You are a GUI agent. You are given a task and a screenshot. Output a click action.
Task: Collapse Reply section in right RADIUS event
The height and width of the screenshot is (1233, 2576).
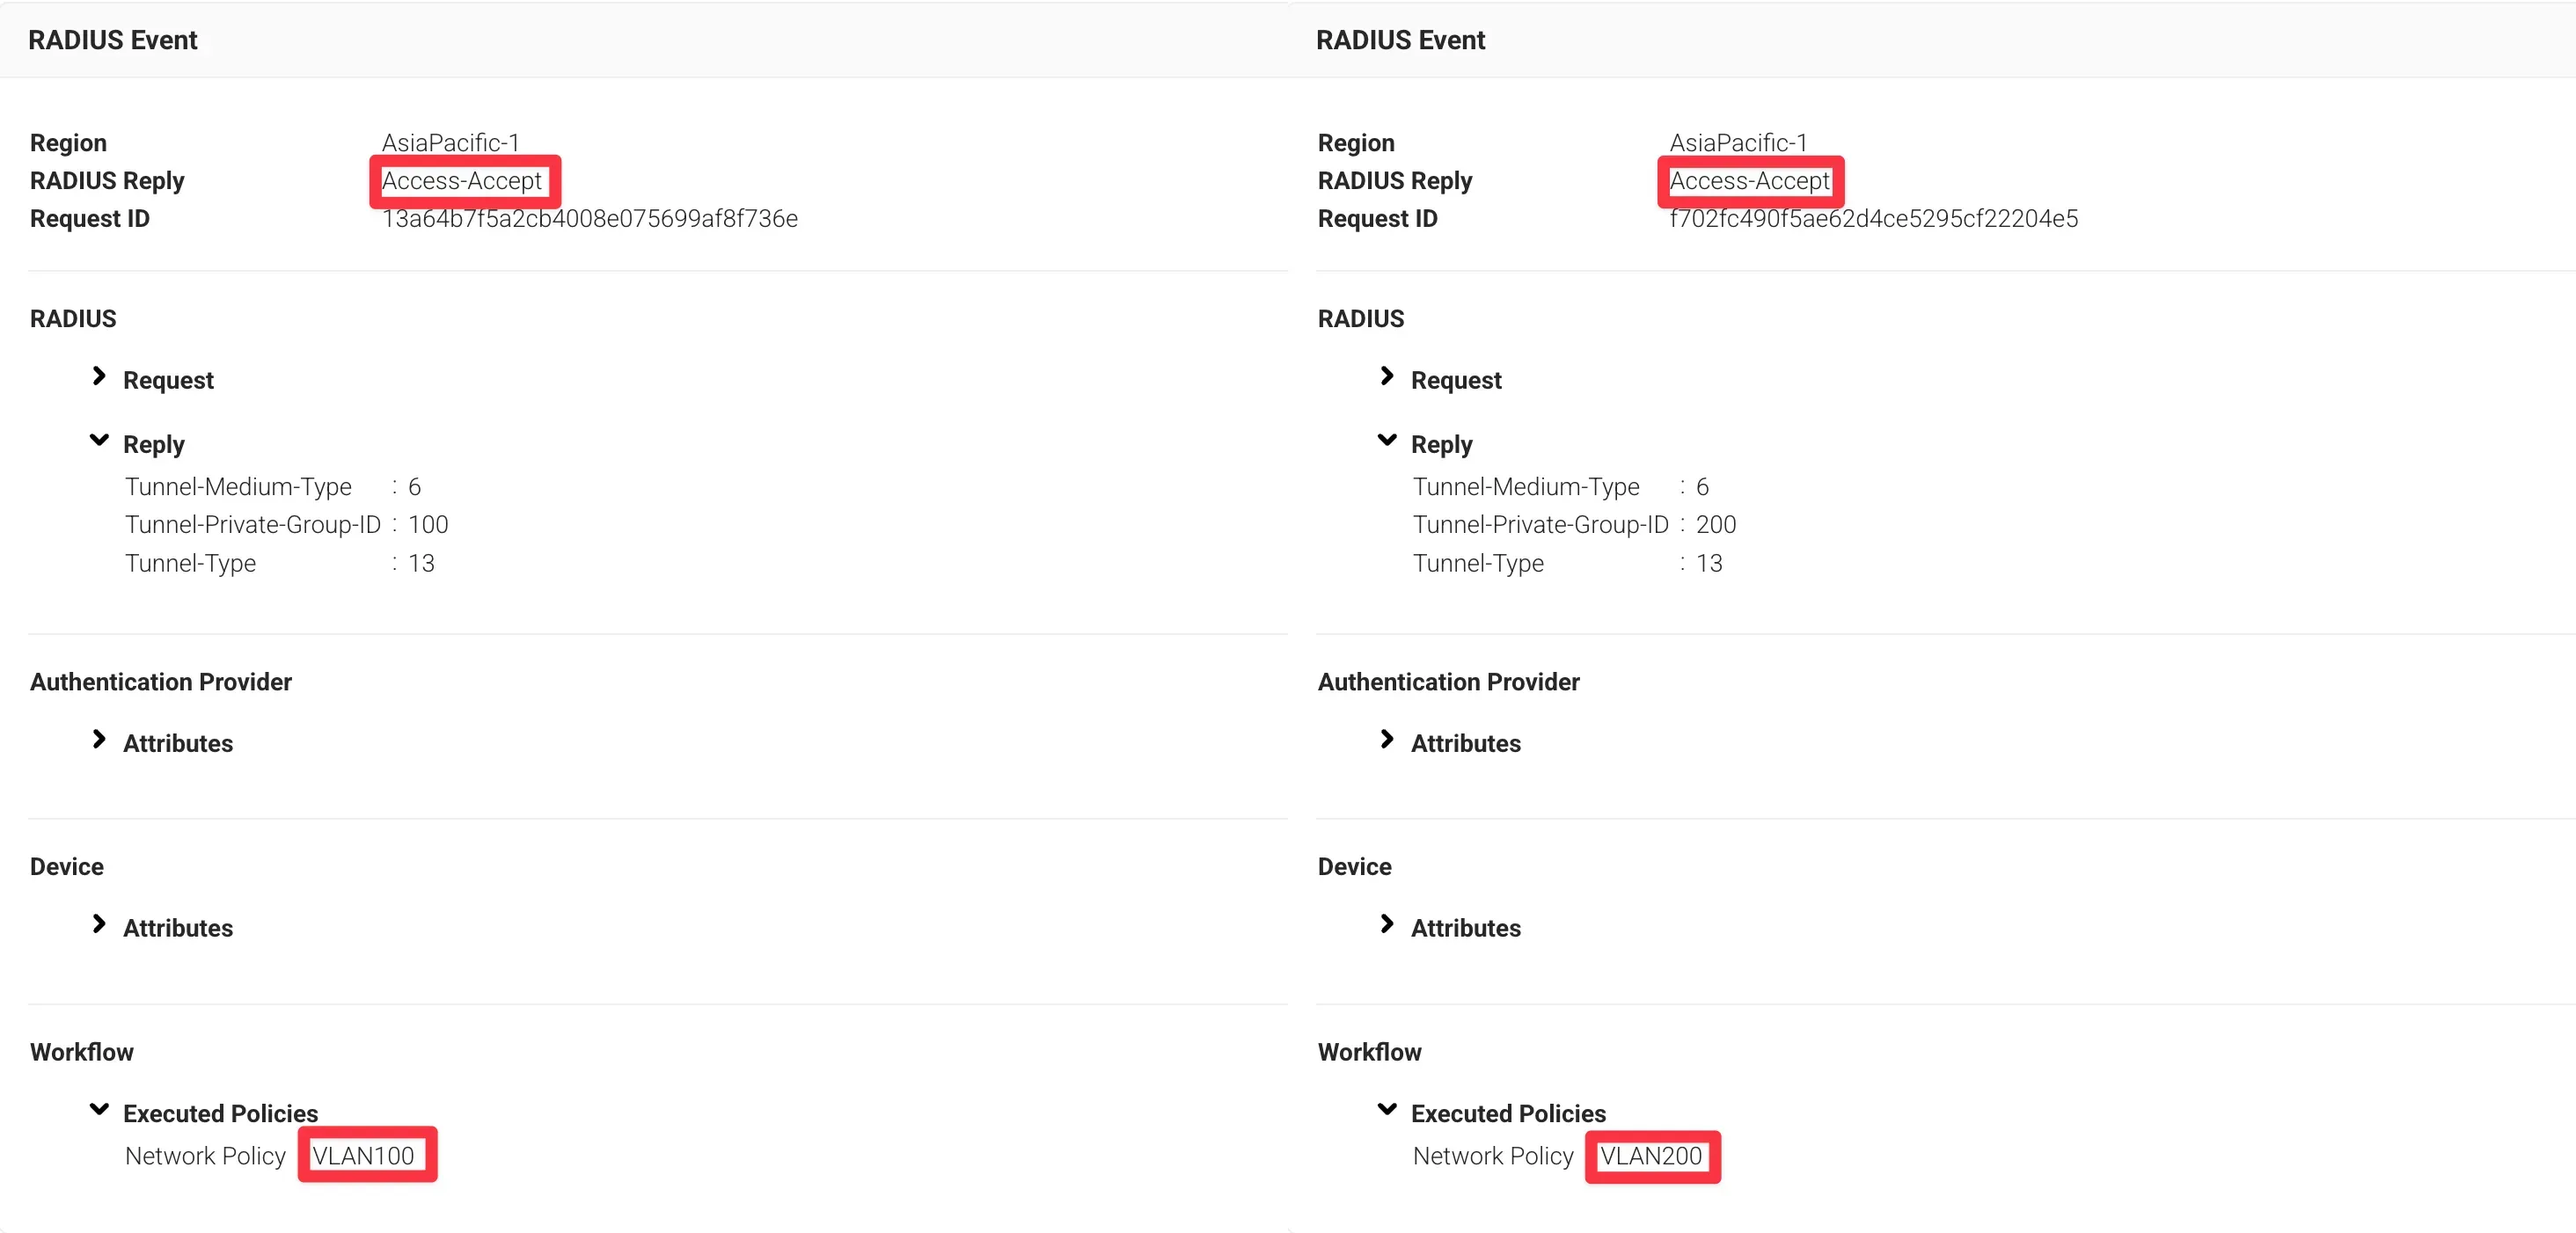point(1387,441)
